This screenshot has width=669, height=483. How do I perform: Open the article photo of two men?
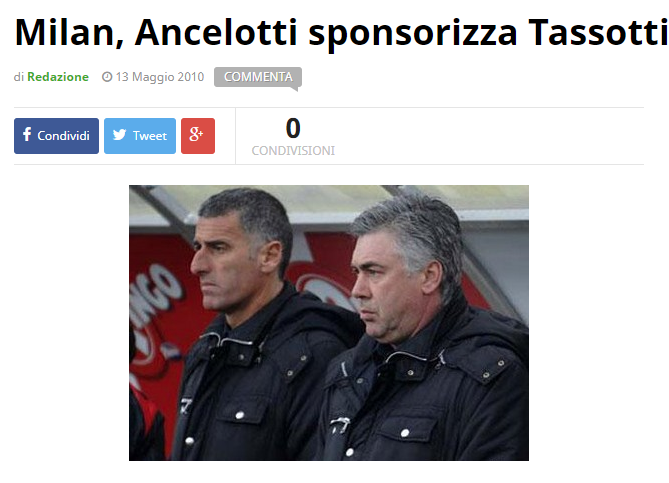point(329,323)
